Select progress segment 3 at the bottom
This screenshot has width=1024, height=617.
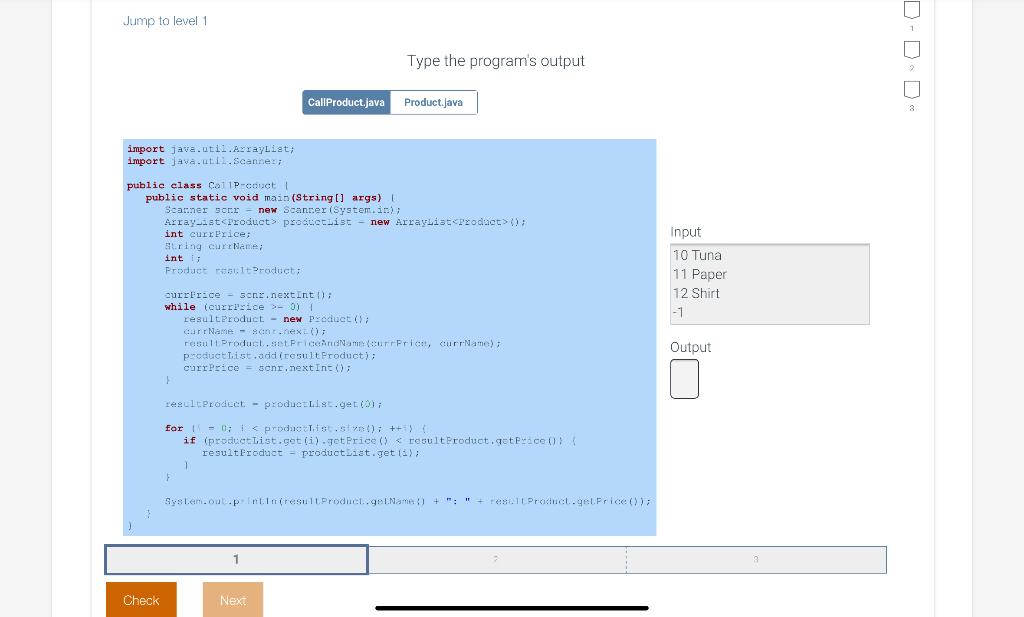(756, 559)
